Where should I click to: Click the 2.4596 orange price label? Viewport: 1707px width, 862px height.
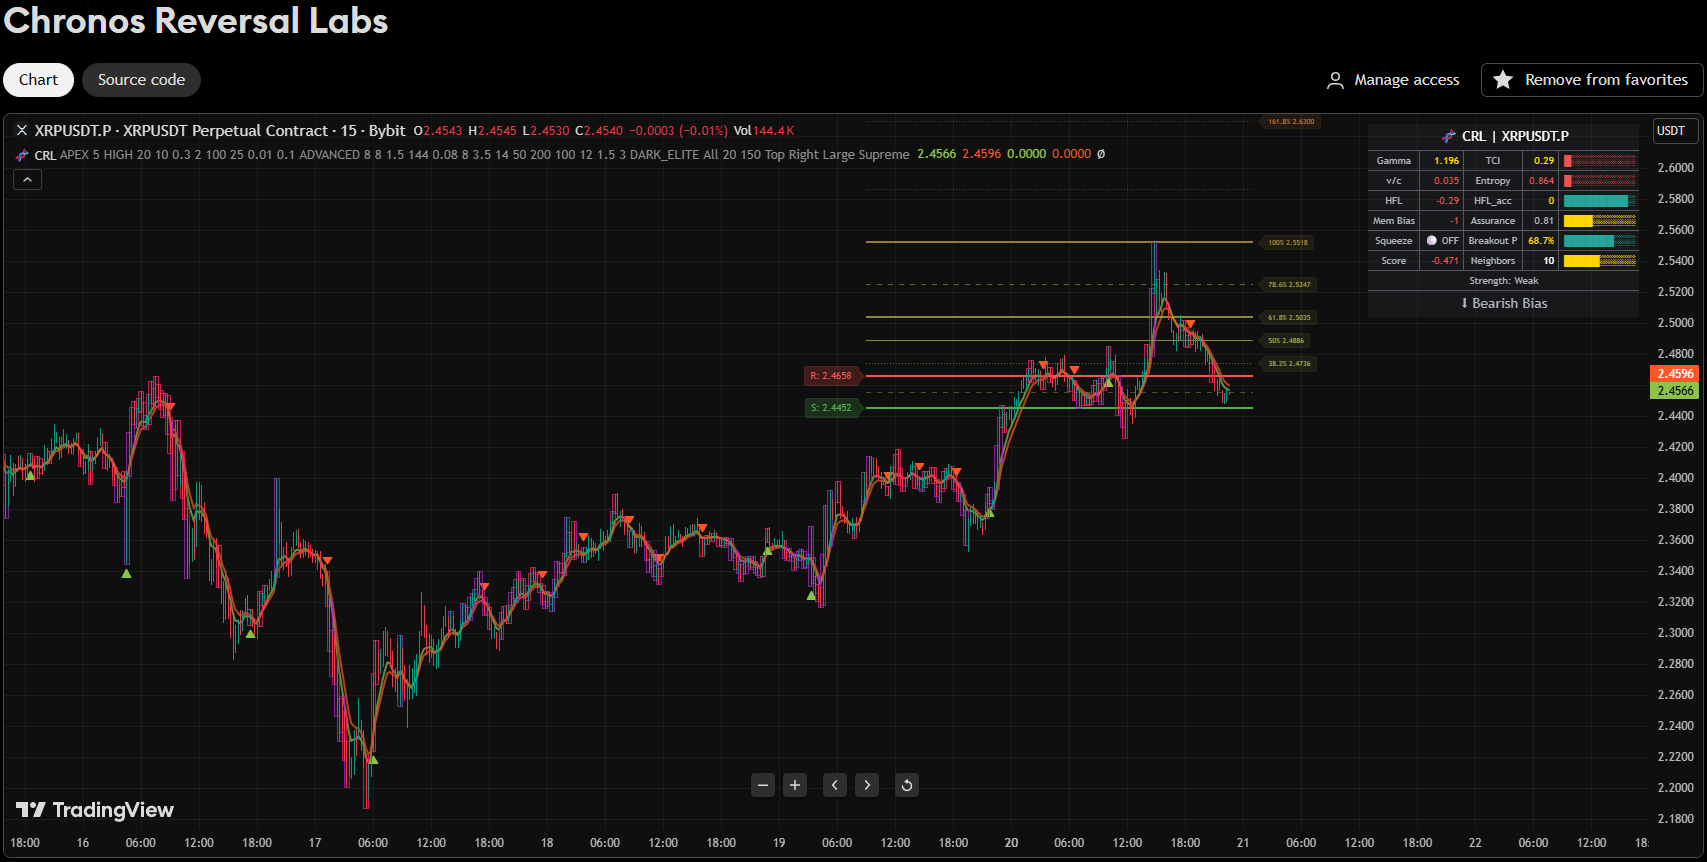point(1675,374)
